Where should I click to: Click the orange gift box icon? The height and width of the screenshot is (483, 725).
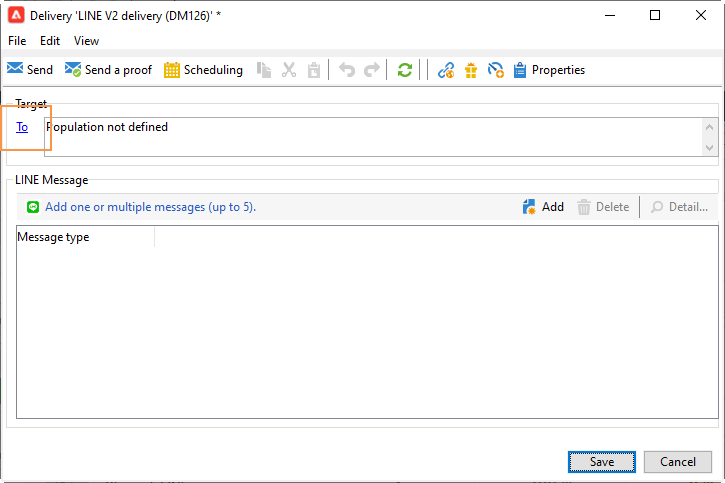[471, 70]
